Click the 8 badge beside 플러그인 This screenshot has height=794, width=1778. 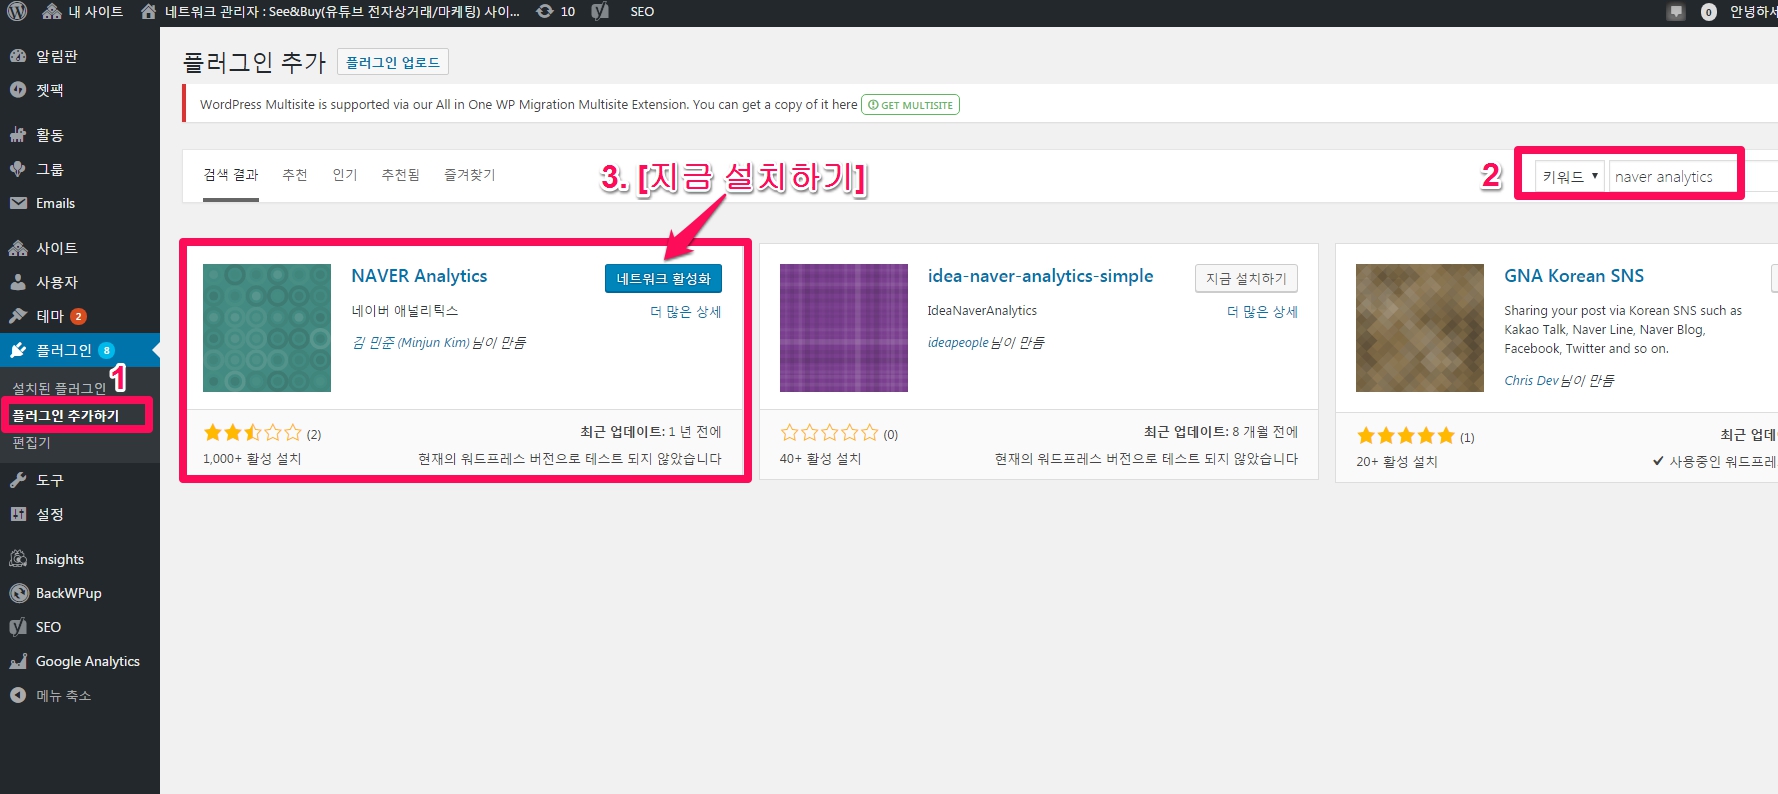[x=107, y=350]
